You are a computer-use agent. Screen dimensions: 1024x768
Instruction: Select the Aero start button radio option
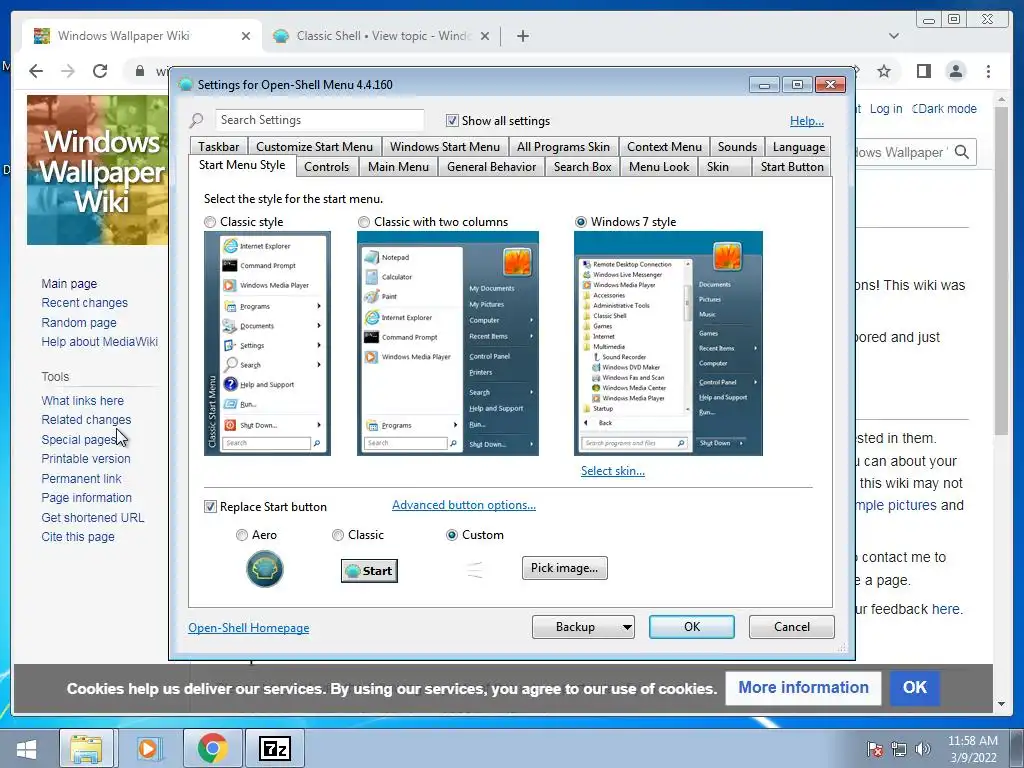click(x=242, y=535)
